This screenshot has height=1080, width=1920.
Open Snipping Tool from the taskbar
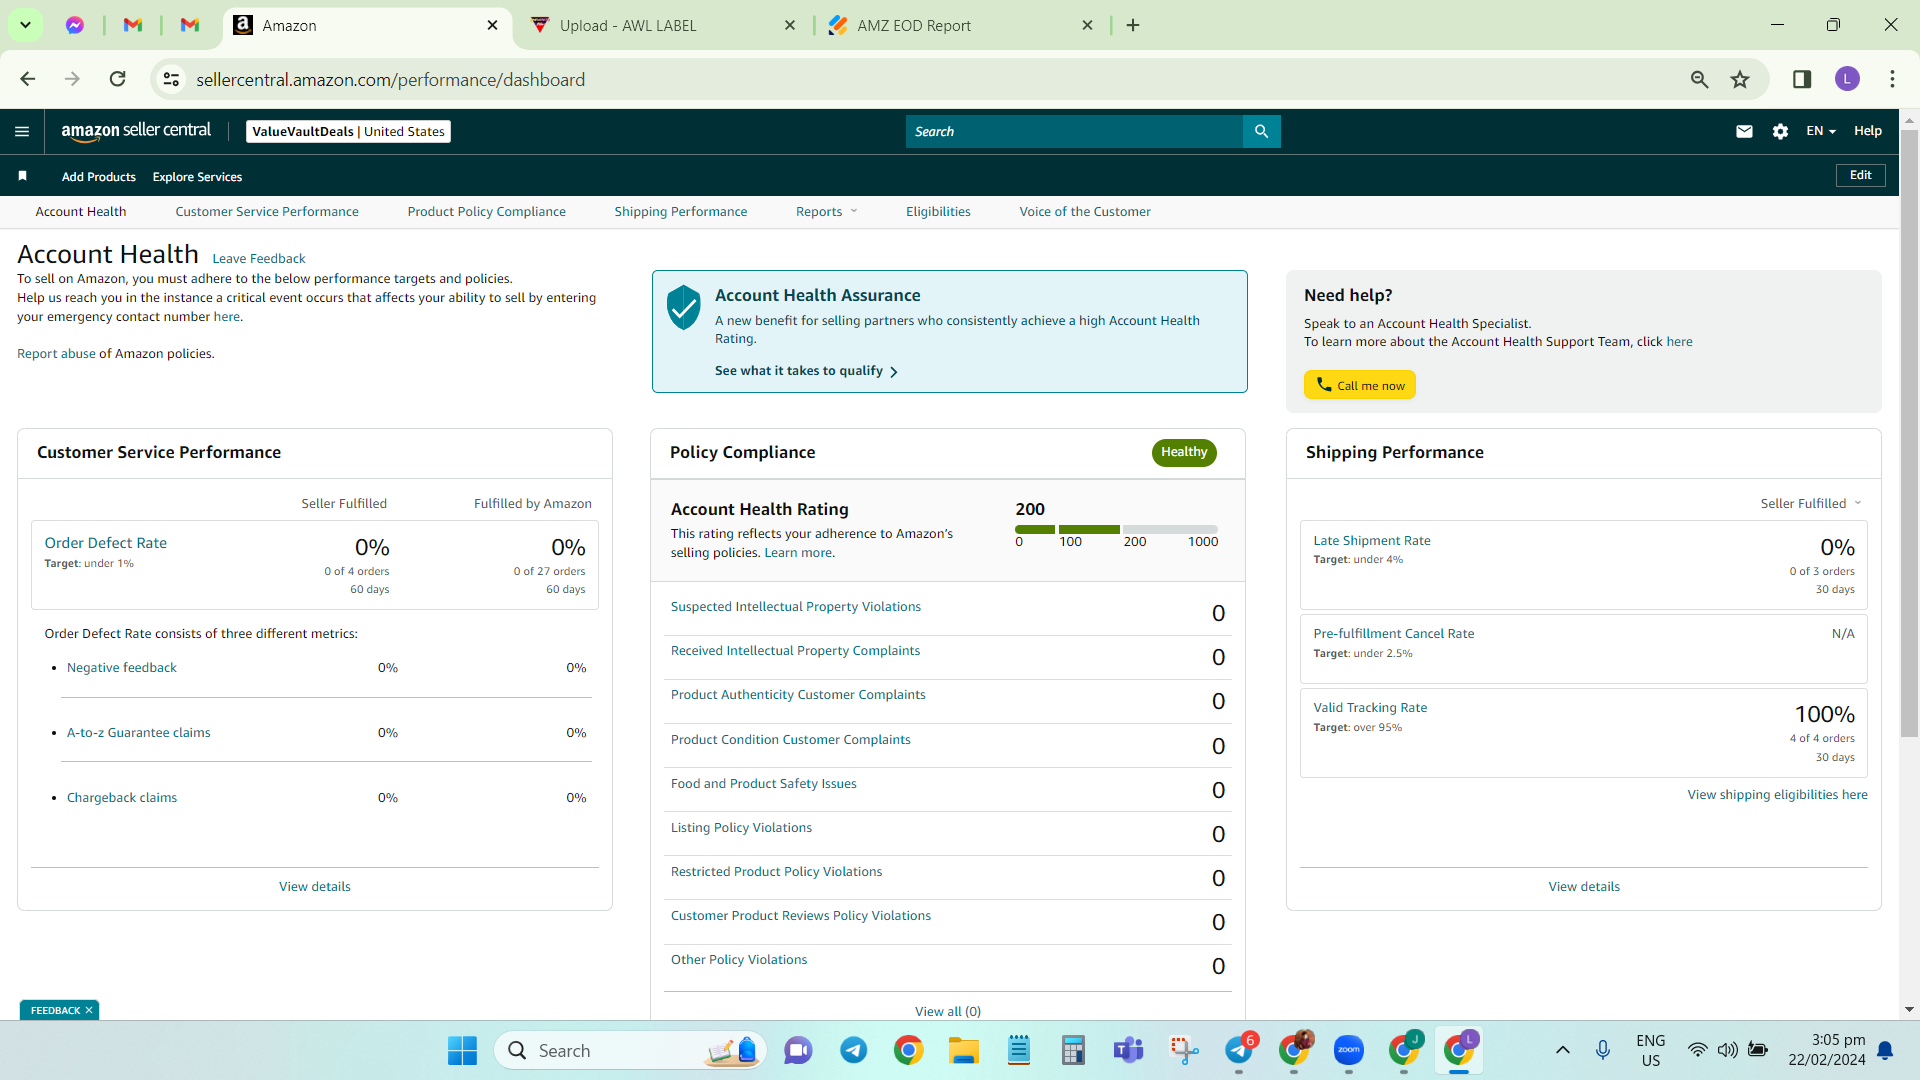1184,1050
